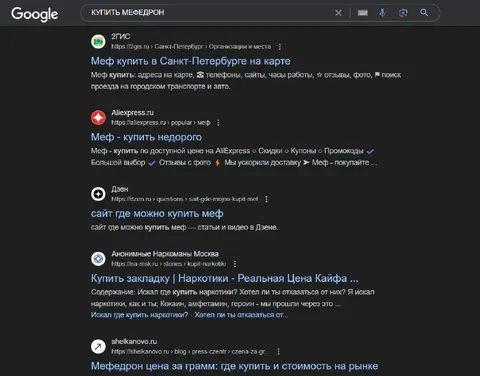
Task: Start voice search with the microphone icon
Action: (383, 13)
